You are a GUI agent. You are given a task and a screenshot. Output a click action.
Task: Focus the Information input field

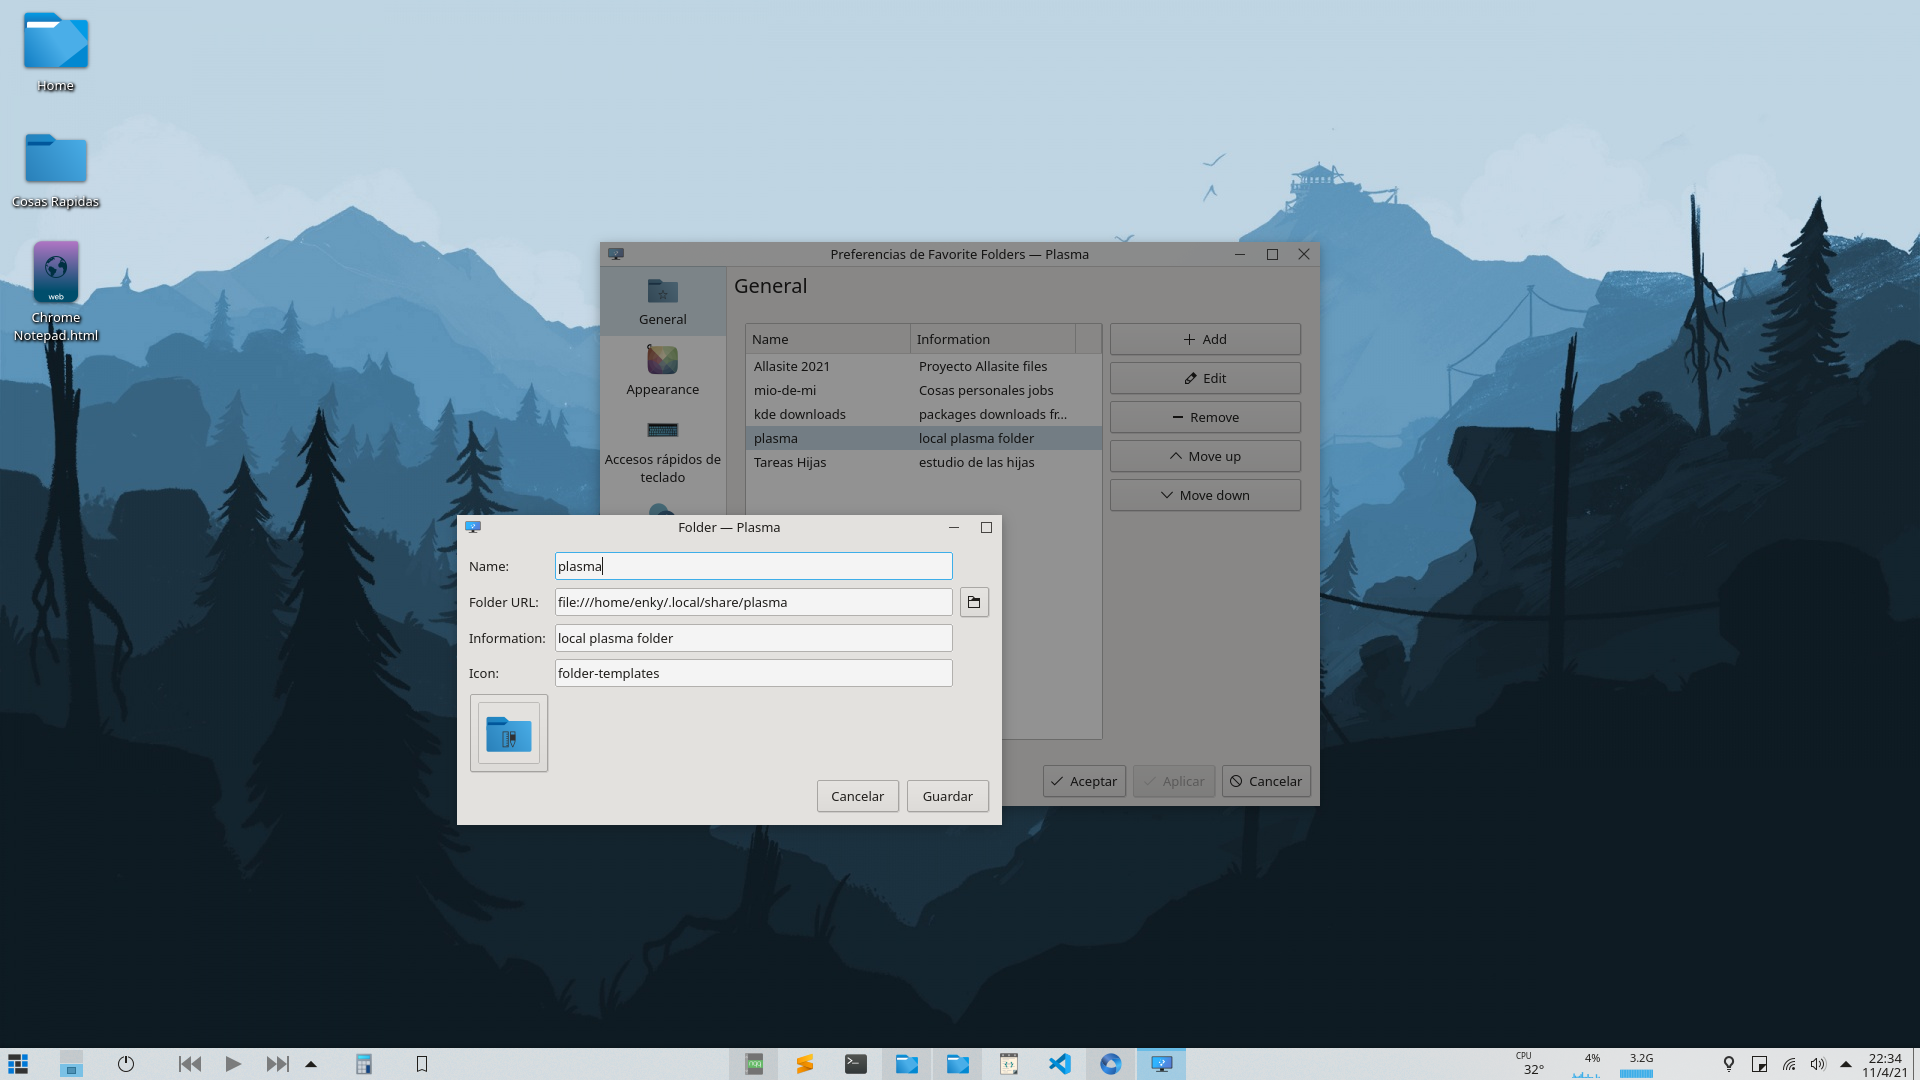pyautogui.click(x=754, y=638)
